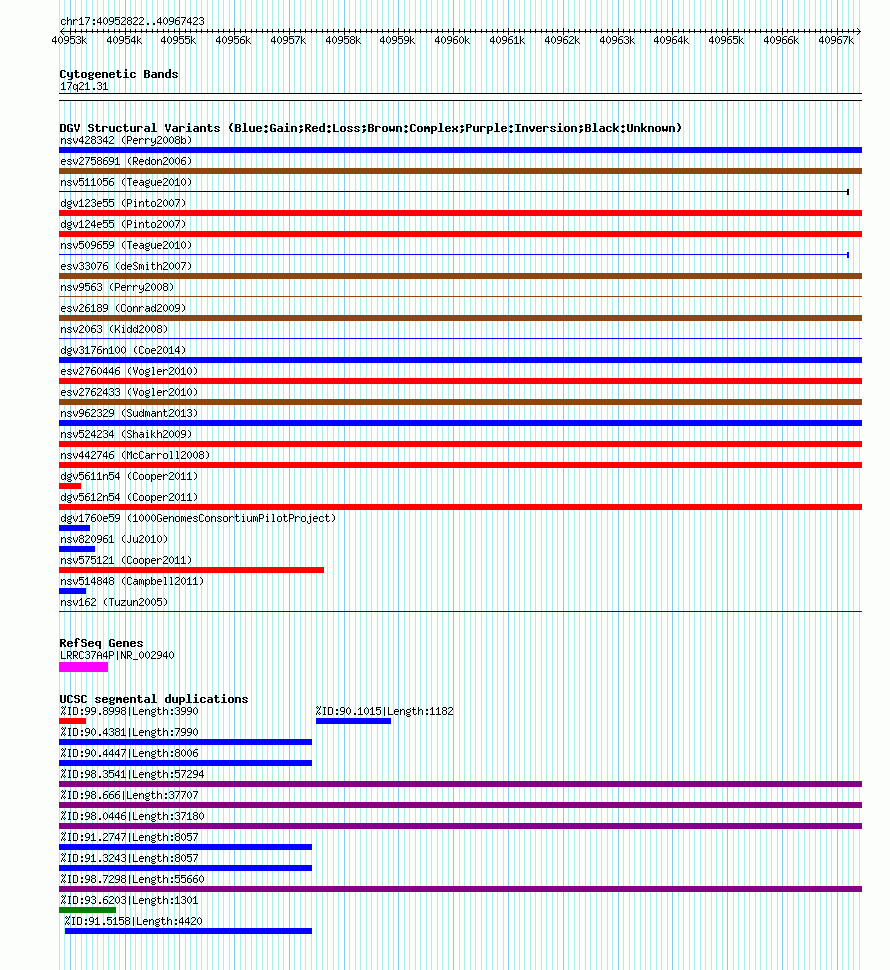Open nsv514848 (Campbell2011) entry
The width and height of the screenshot is (890, 970).
pos(132,582)
